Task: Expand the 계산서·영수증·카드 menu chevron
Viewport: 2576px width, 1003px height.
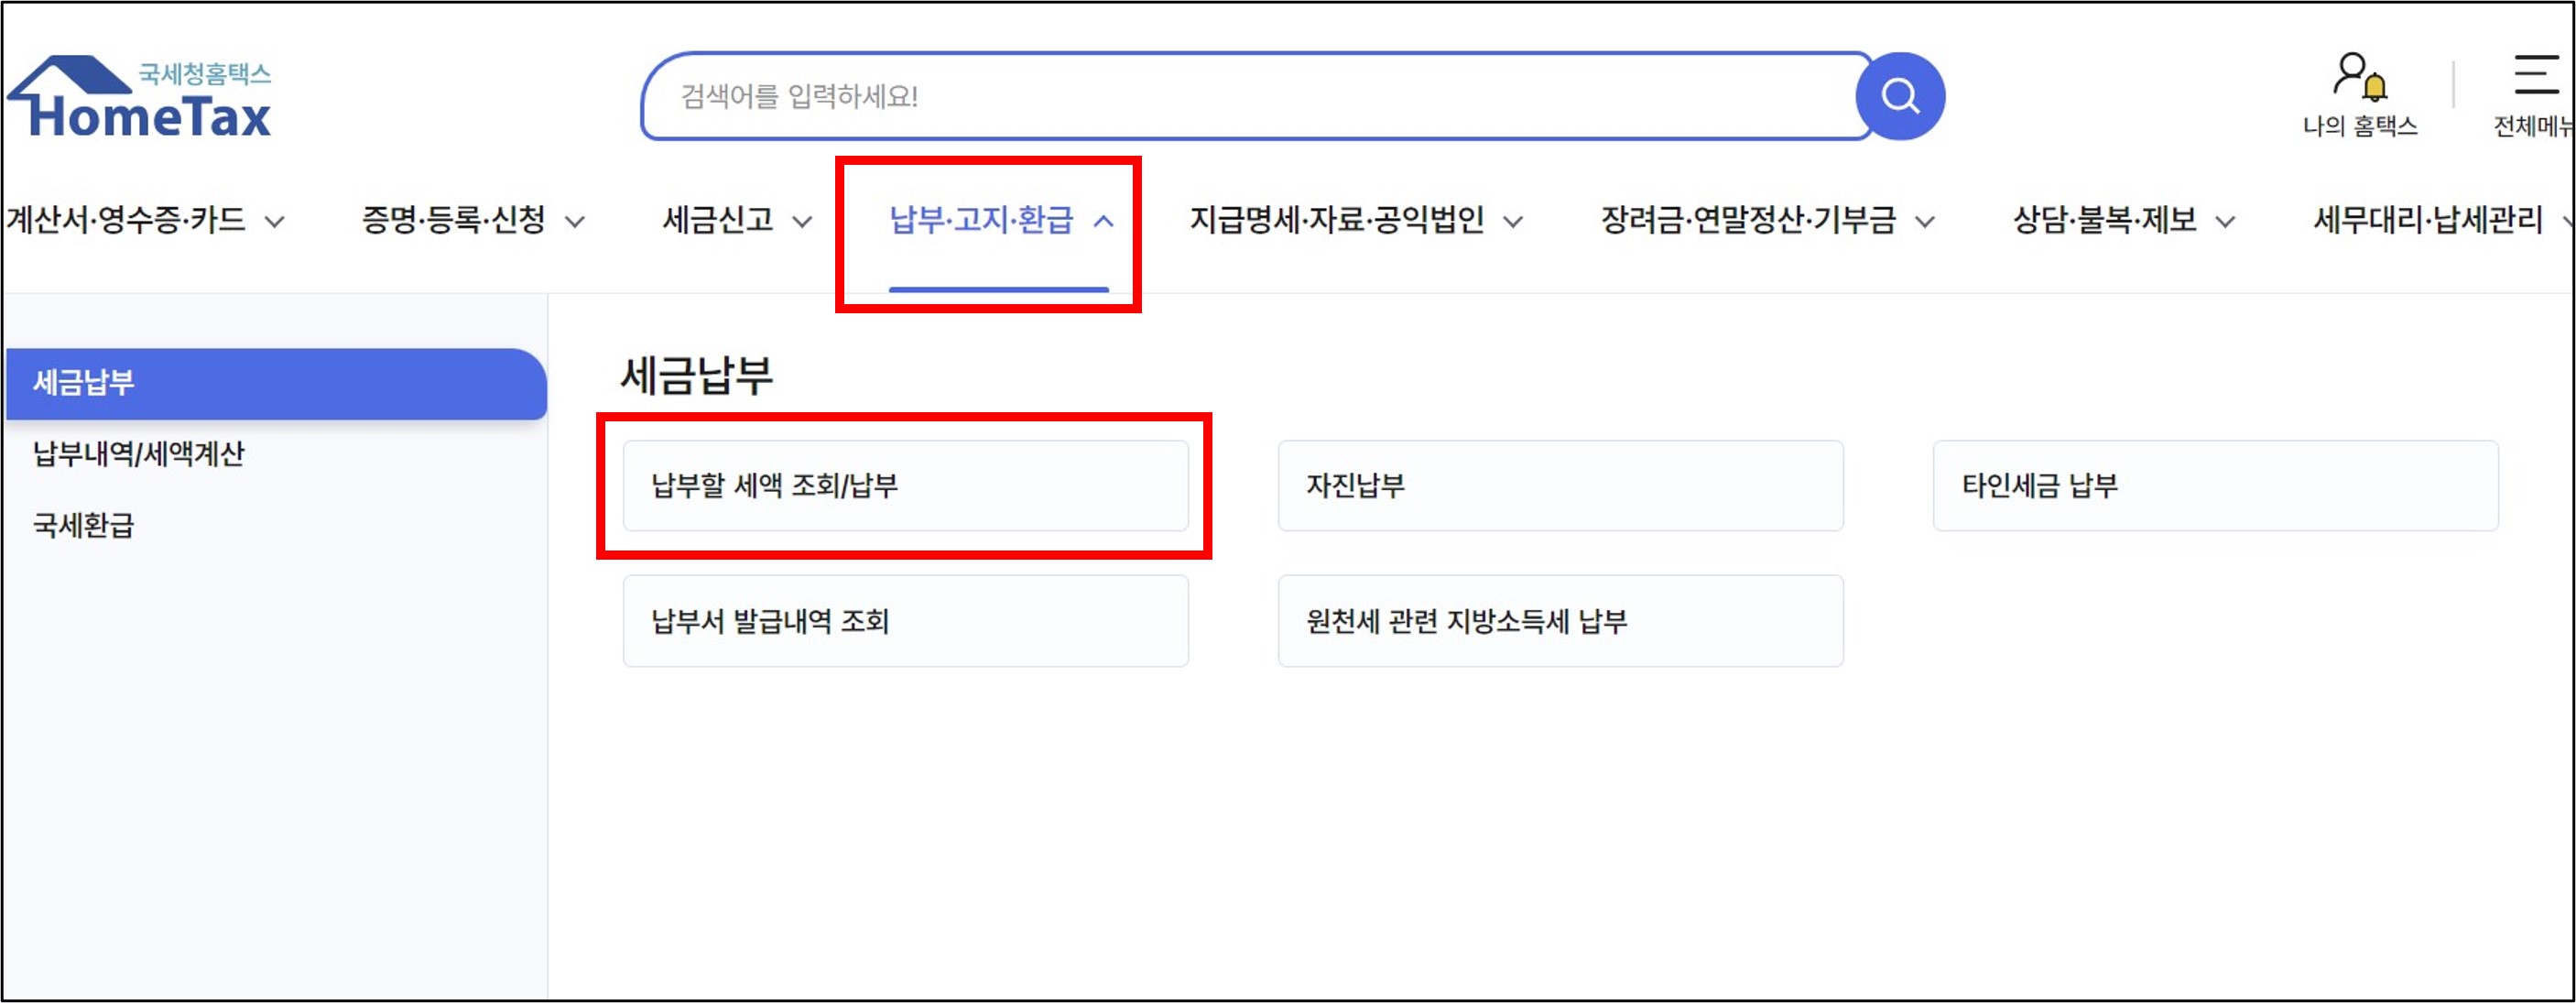Action: (x=274, y=222)
